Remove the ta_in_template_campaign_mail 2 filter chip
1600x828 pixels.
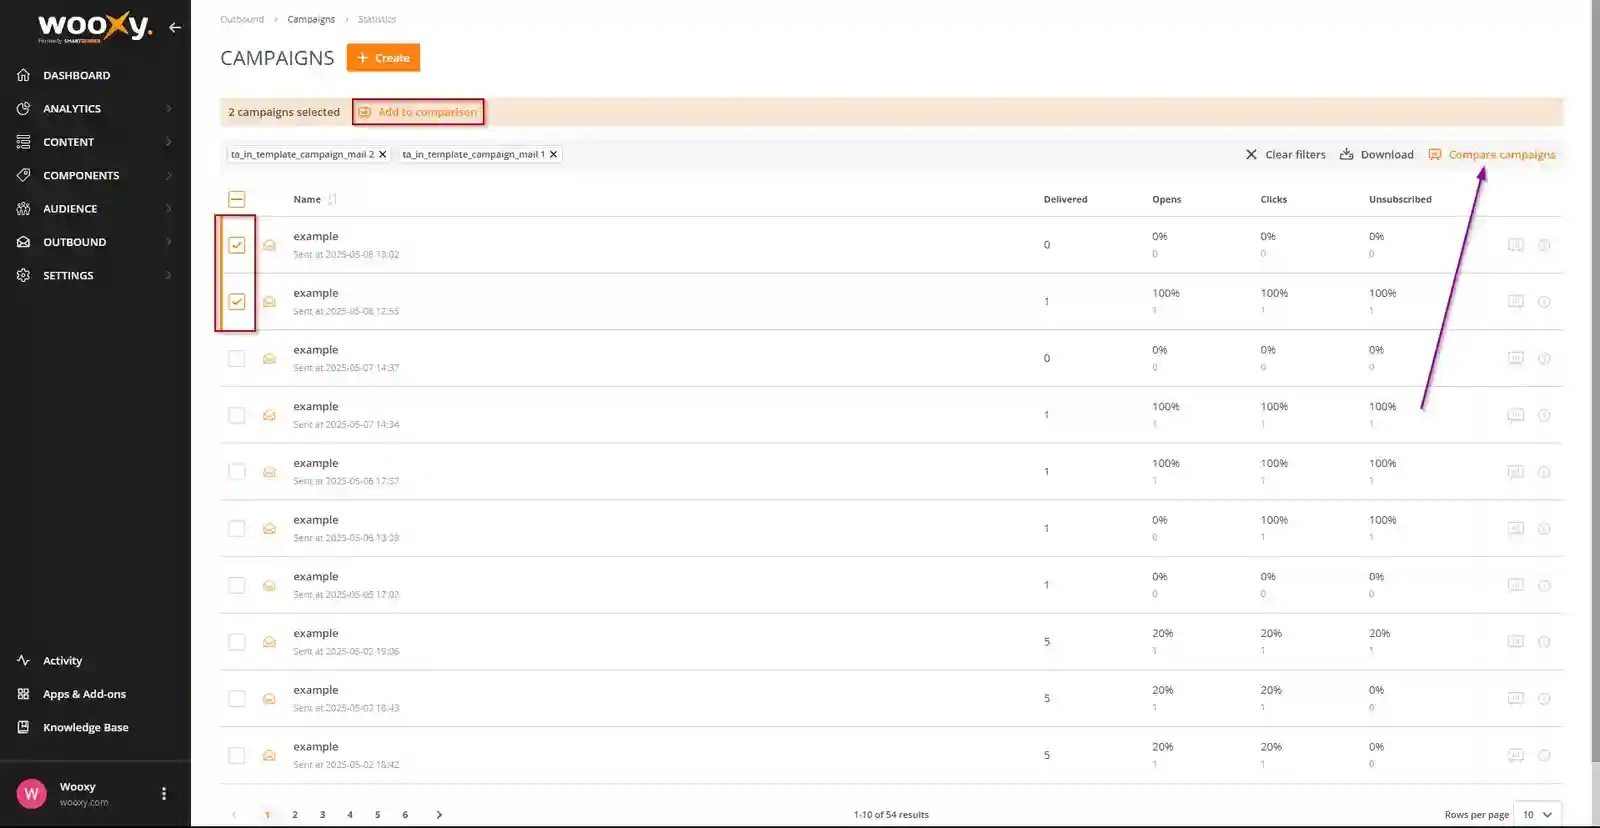383,154
